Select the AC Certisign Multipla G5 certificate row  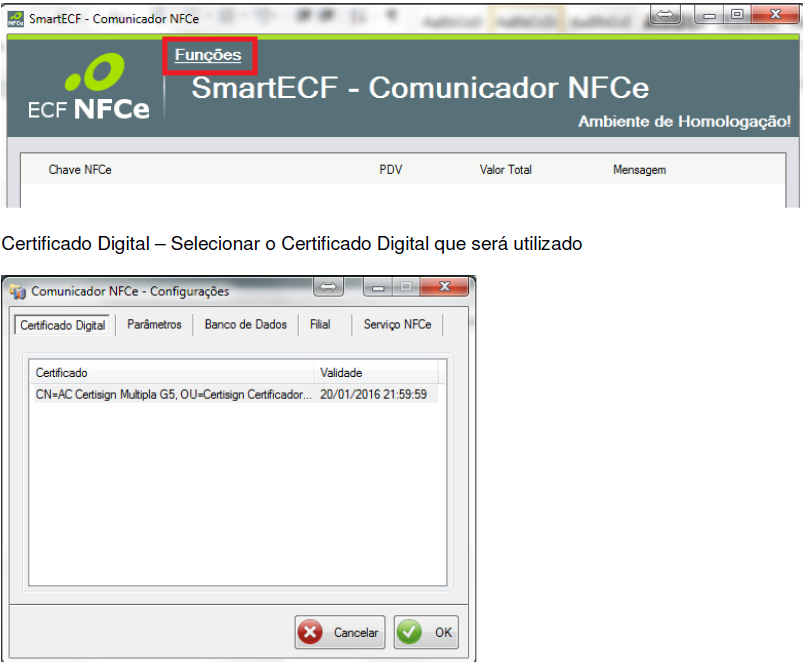236,394
